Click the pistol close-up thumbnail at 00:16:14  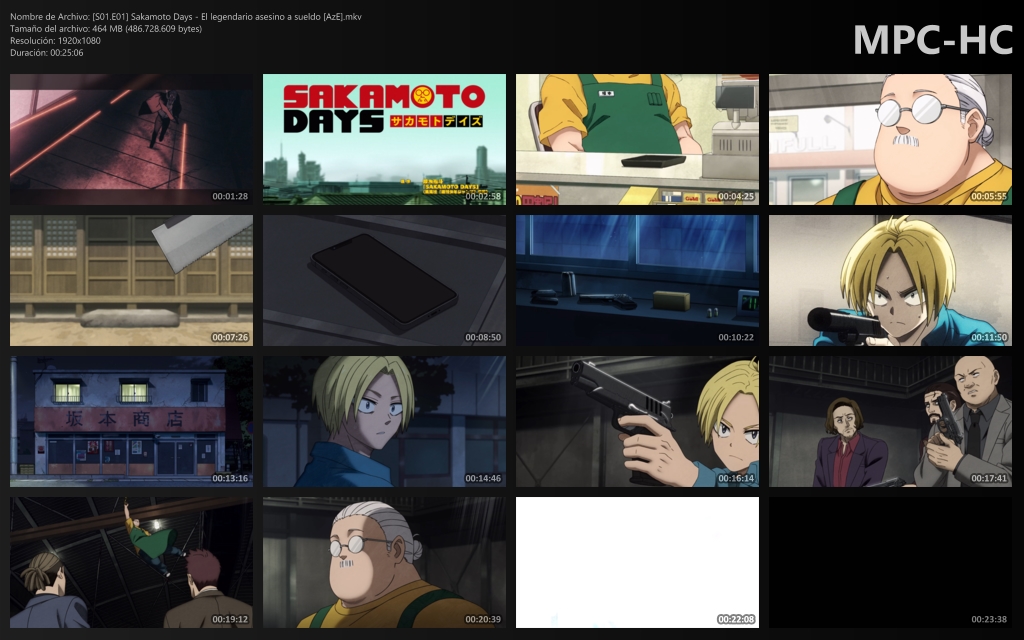pos(637,420)
